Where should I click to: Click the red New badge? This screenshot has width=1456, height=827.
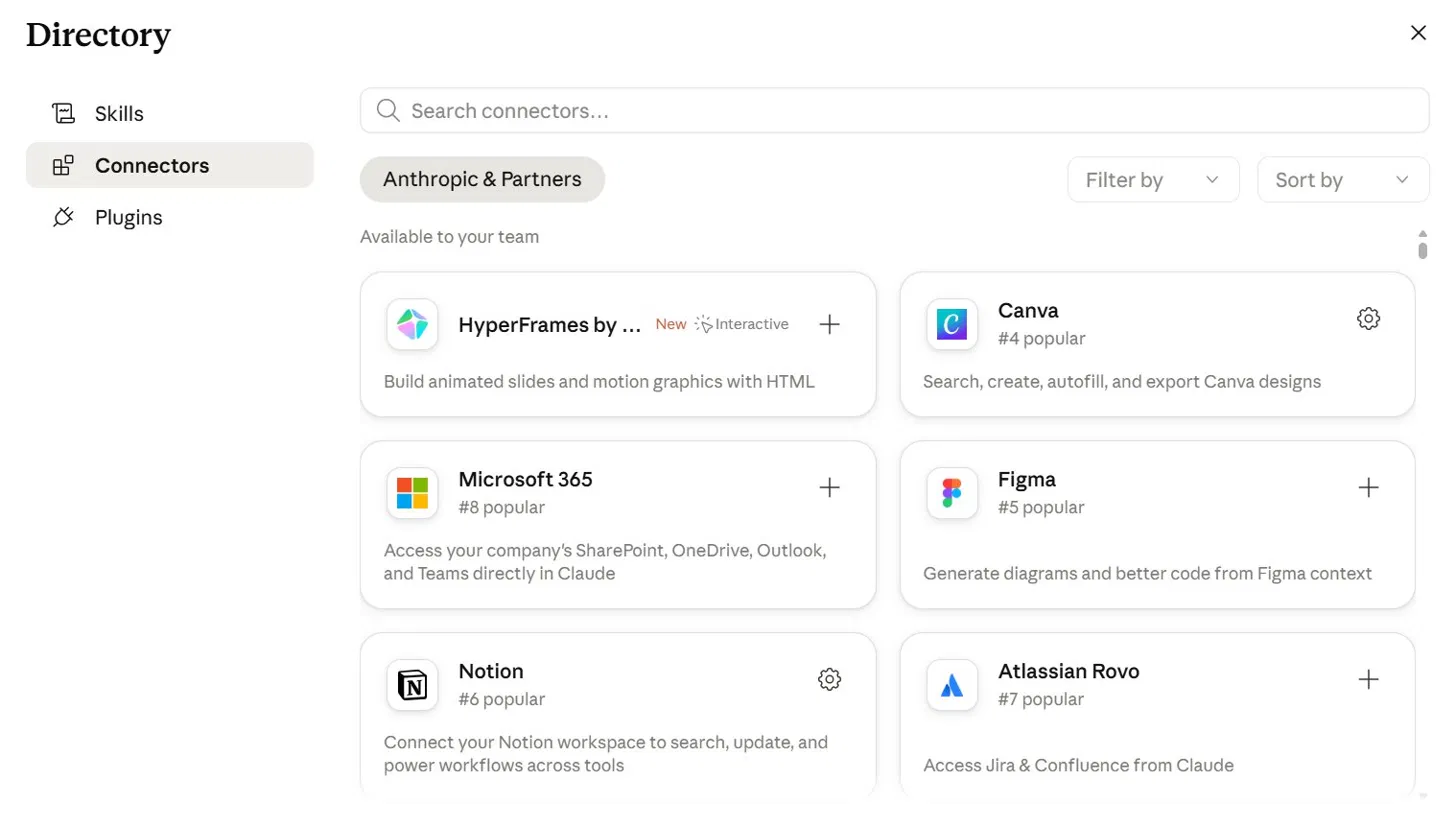(671, 324)
